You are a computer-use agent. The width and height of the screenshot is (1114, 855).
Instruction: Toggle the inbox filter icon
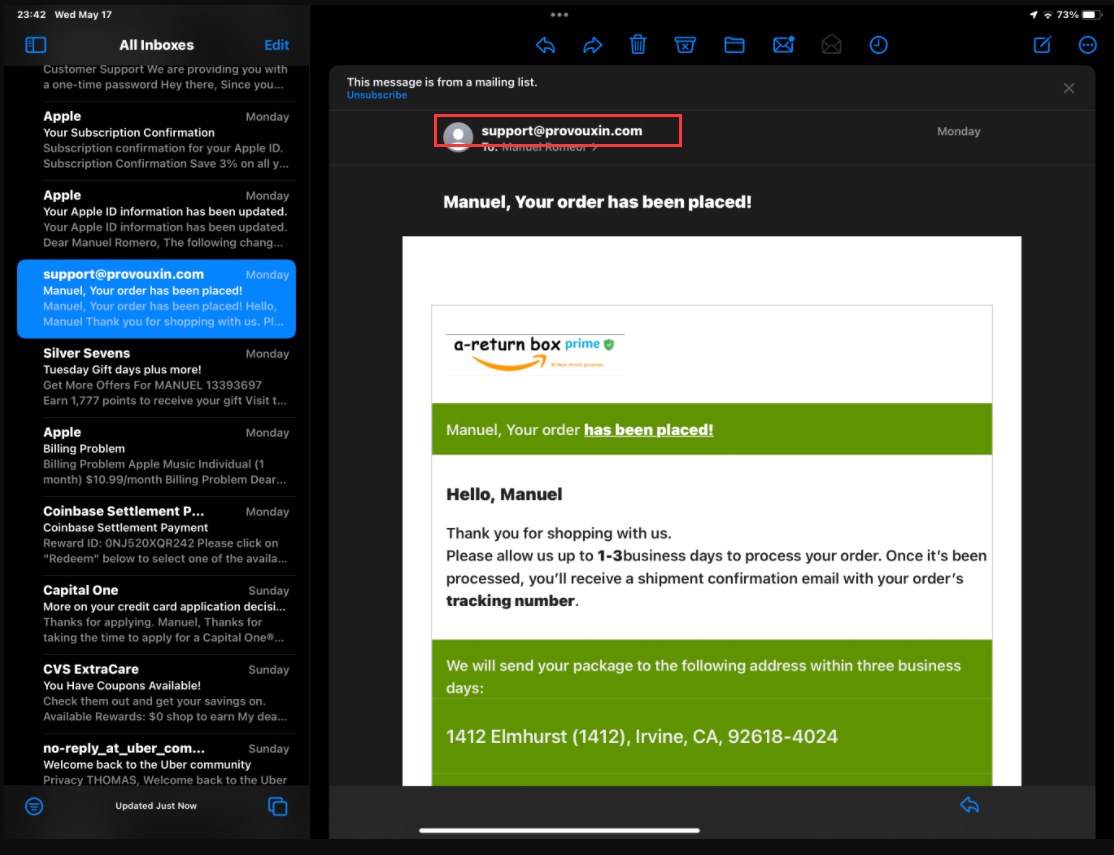35,806
